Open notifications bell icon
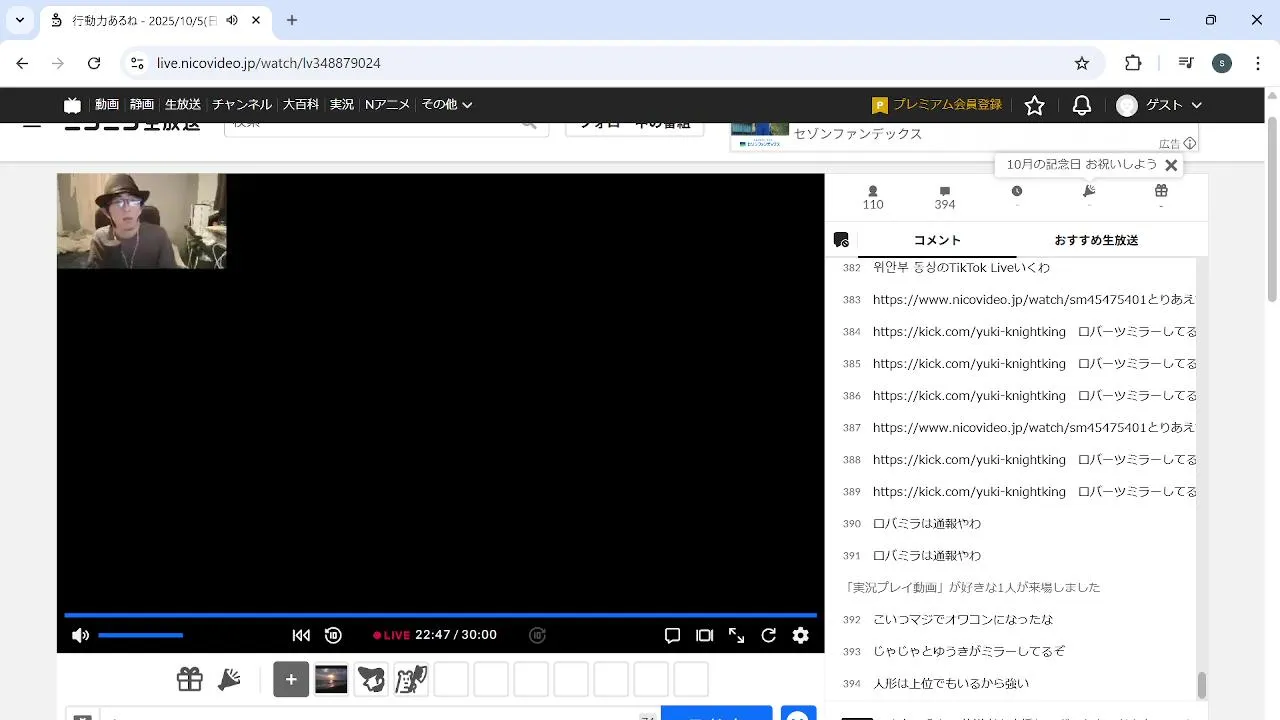Image resolution: width=1280 pixels, height=720 pixels. coord(1082,105)
